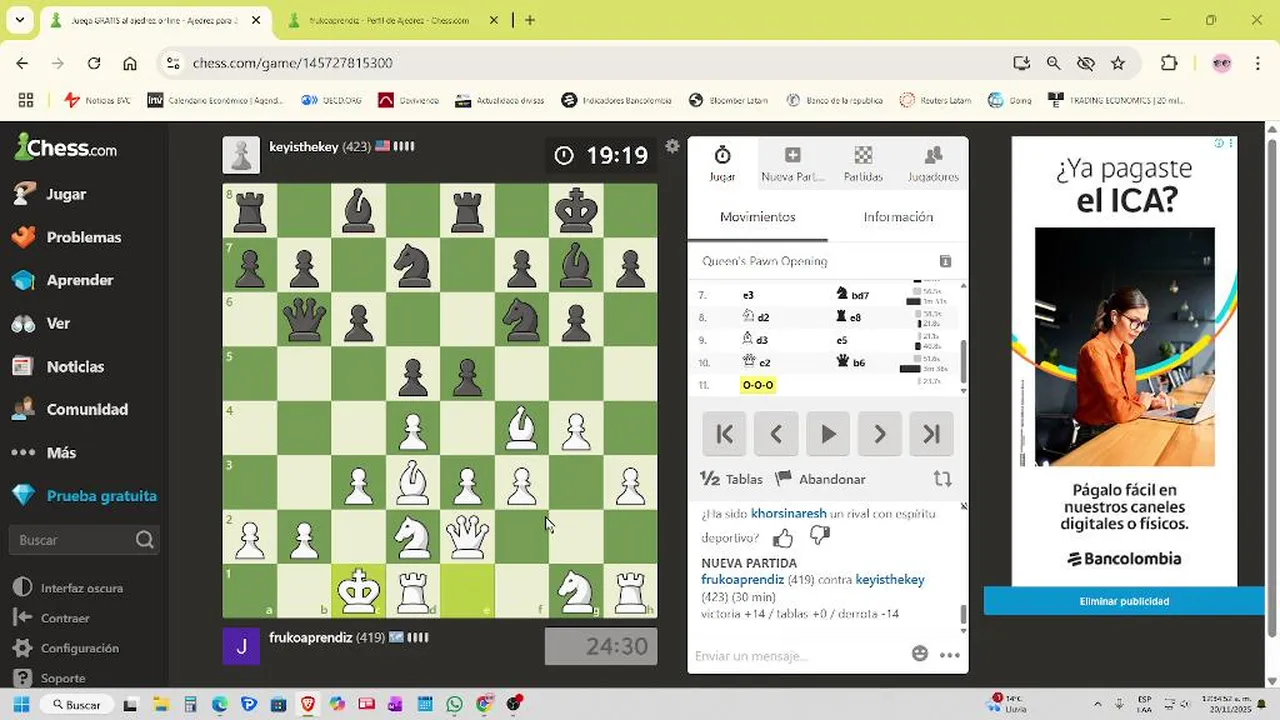Select the Información tab
The width and height of the screenshot is (1280, 720).
[898, 217]
